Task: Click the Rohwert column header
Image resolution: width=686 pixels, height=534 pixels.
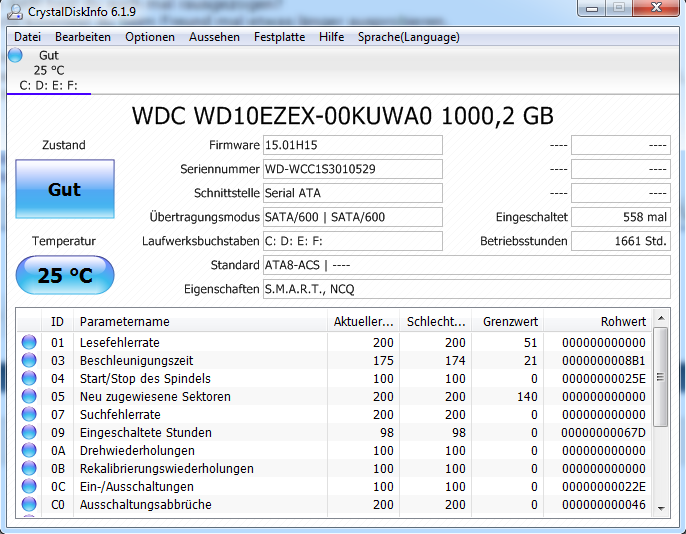Action: [x=598, y=321]
